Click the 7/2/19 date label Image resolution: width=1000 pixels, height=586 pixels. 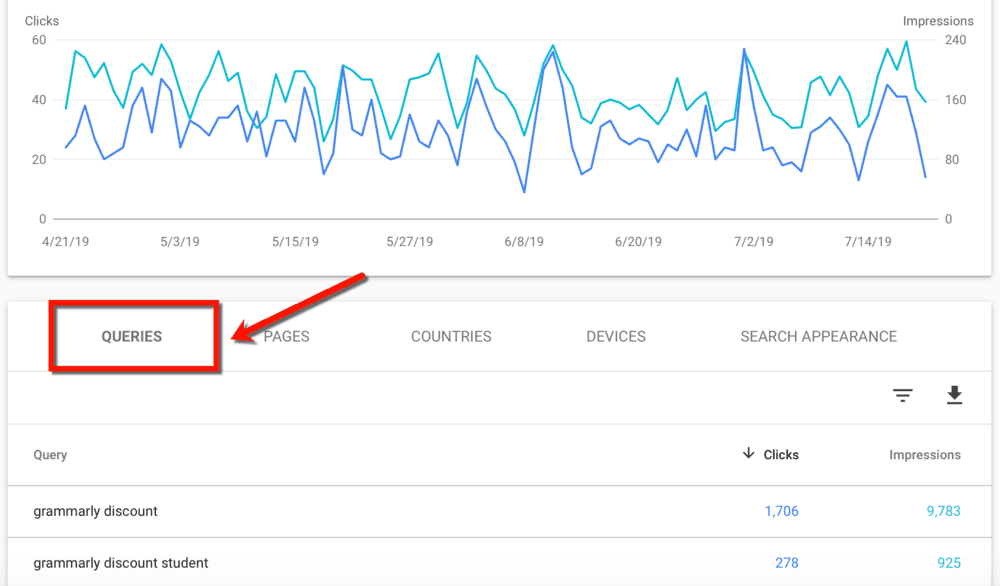[753, 242]
